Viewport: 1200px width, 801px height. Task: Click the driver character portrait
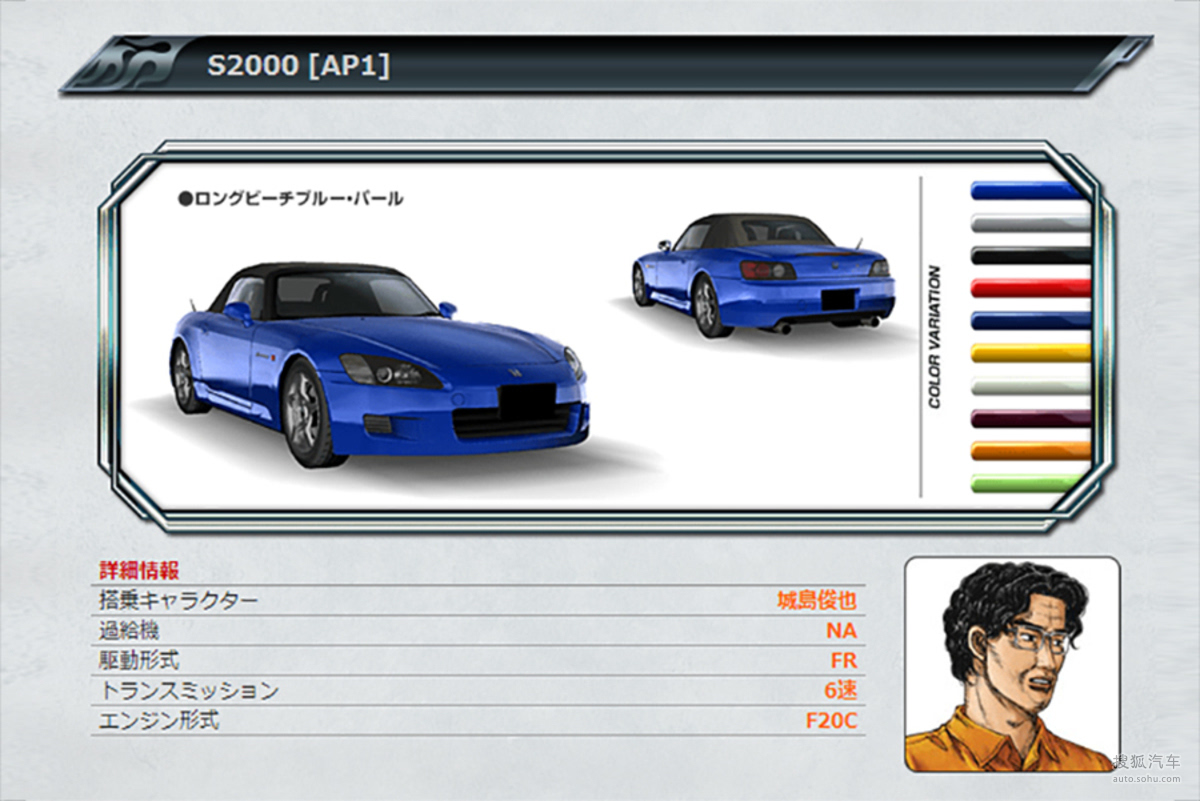[x=1012, y=664]
